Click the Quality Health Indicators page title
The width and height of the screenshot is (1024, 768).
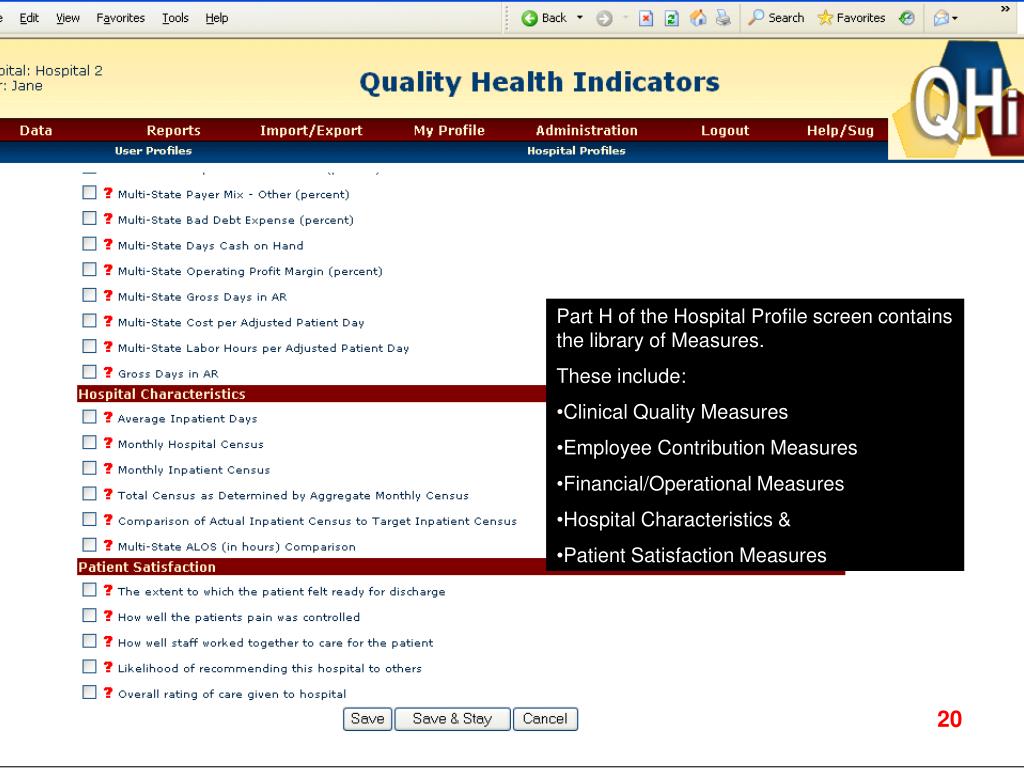[539, 82]
